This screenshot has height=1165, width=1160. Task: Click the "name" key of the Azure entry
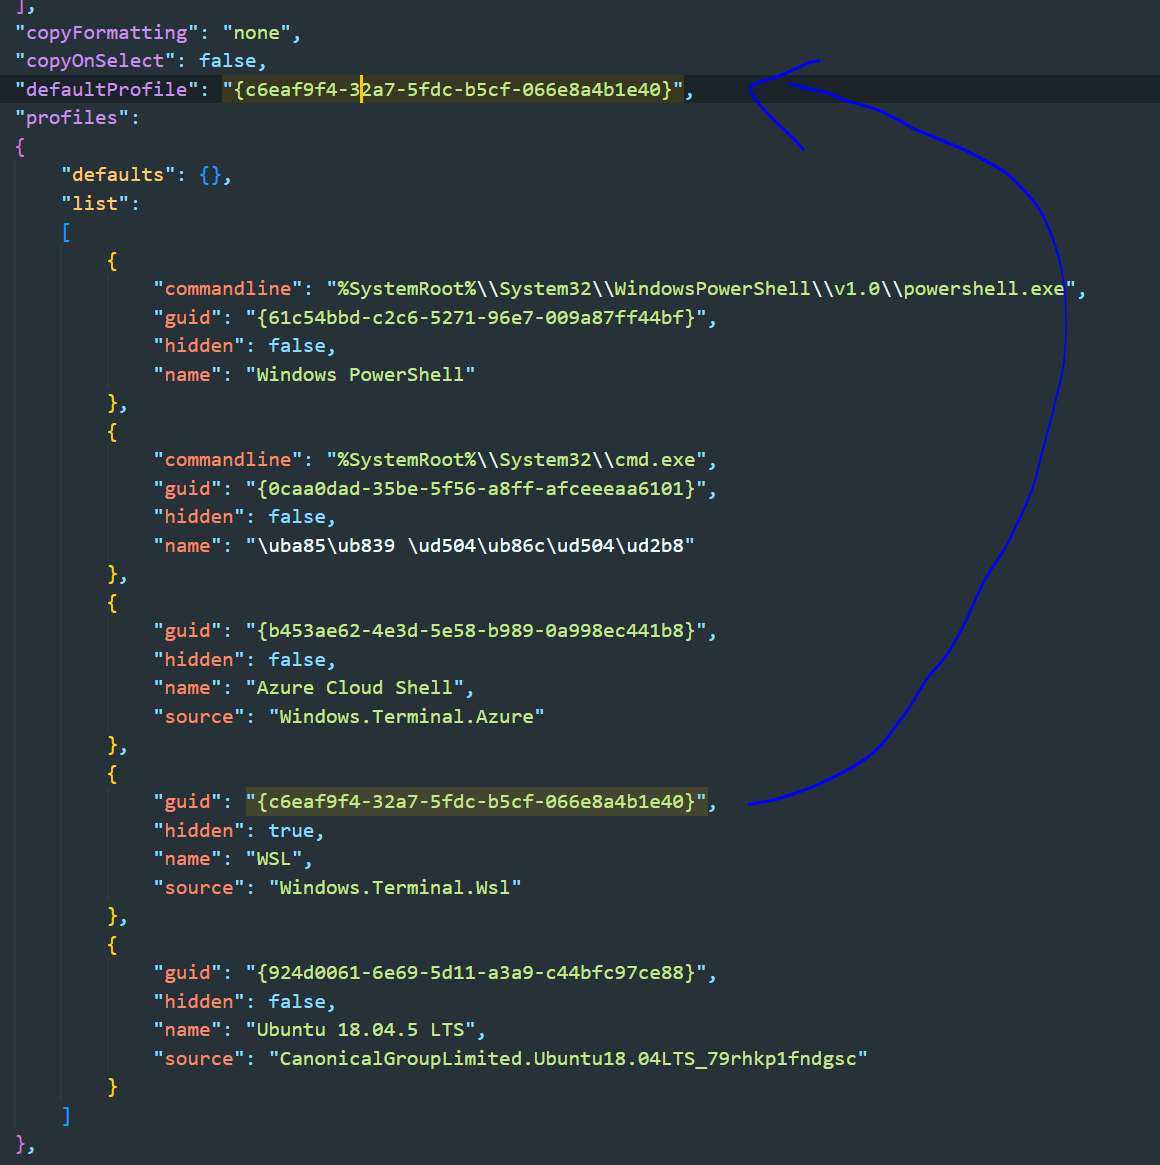(188, 688)
